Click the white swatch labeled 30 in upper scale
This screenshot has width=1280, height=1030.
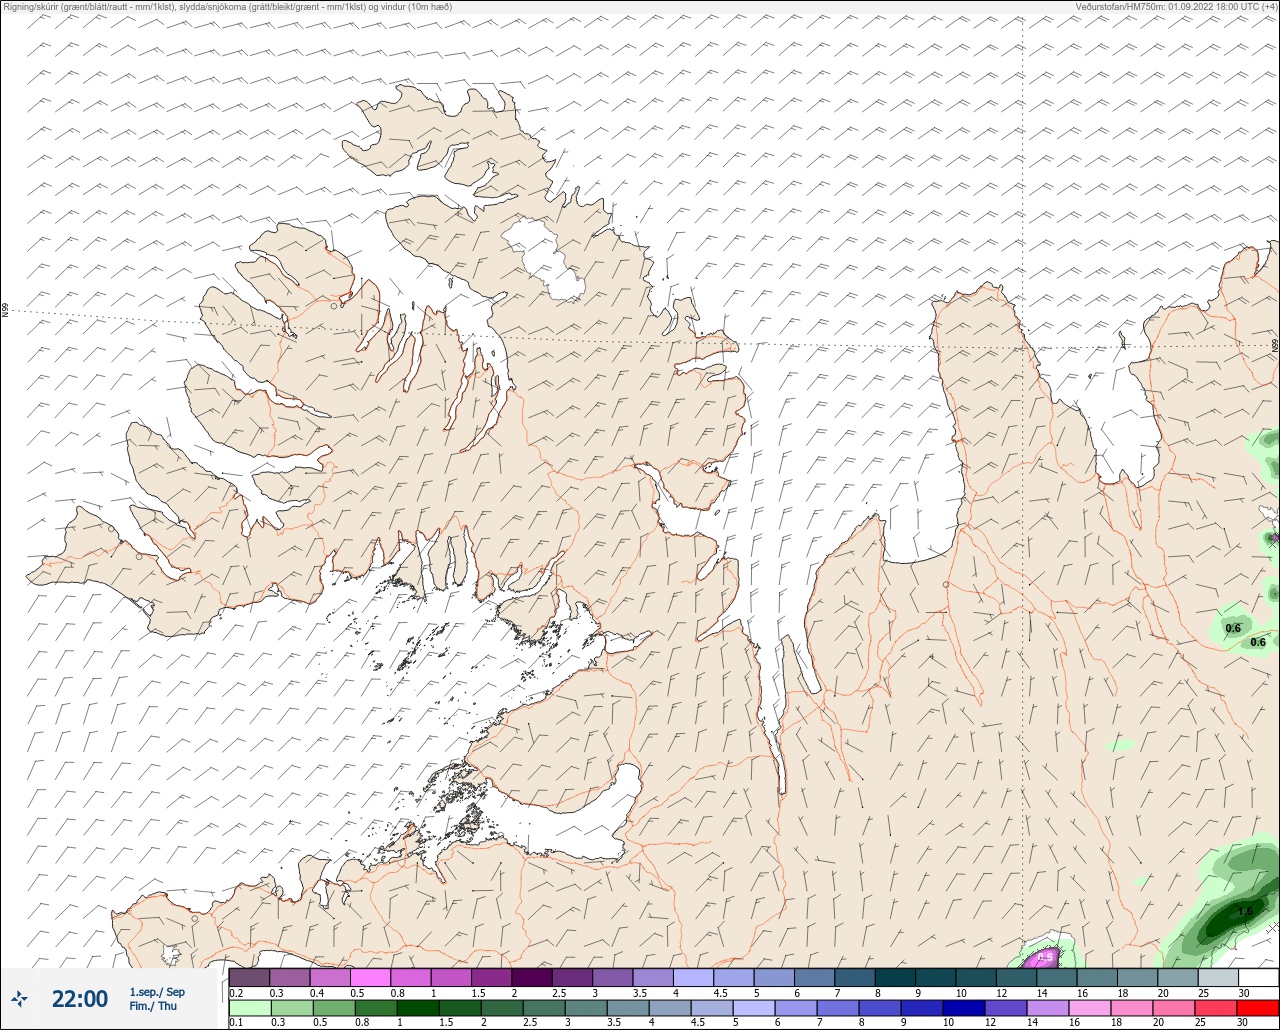point(1258,977)
